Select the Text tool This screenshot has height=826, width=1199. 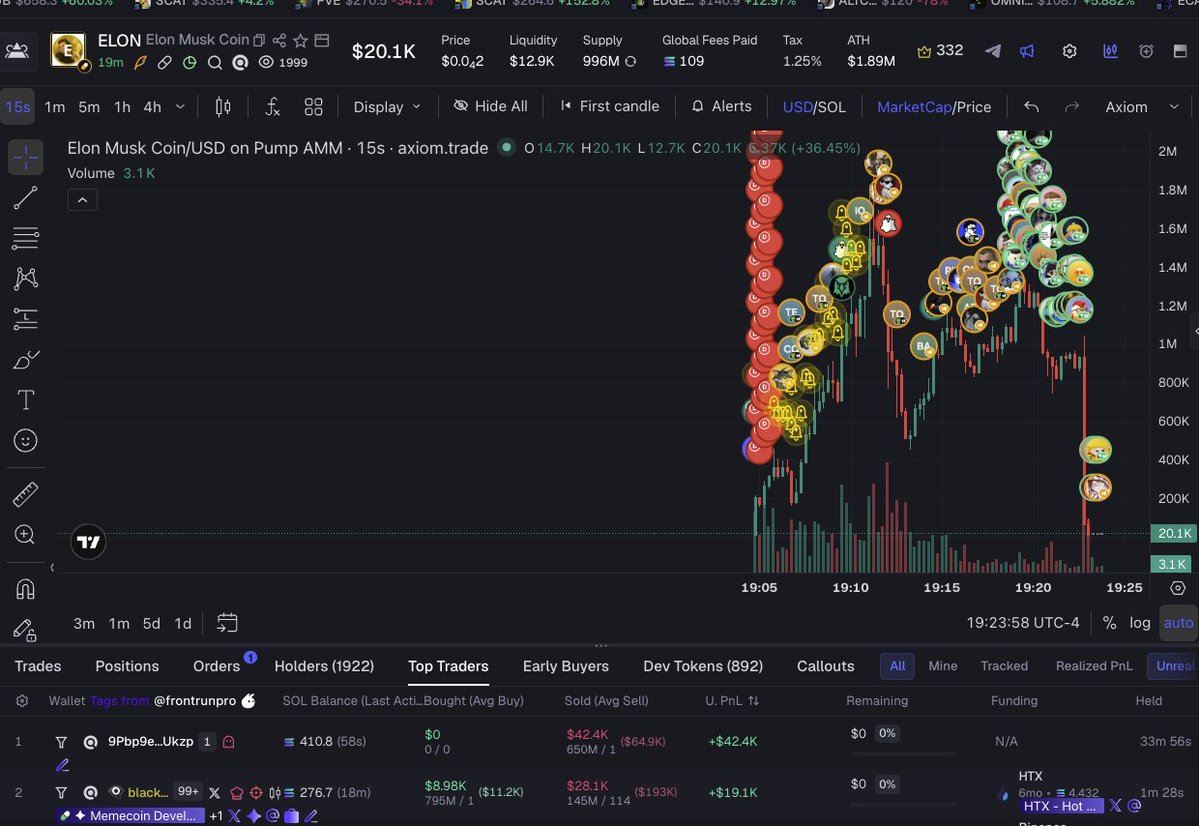(25, 399)
